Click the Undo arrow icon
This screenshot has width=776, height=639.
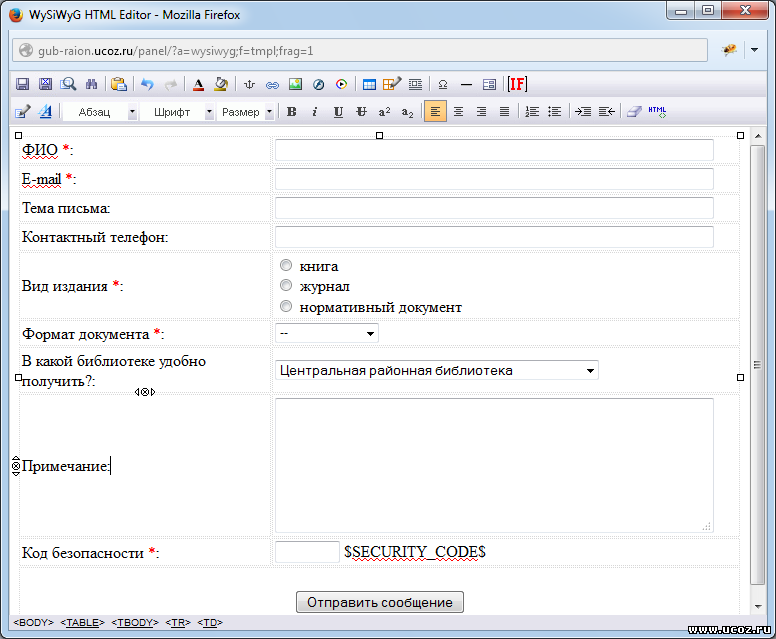[x=148, y=85]
